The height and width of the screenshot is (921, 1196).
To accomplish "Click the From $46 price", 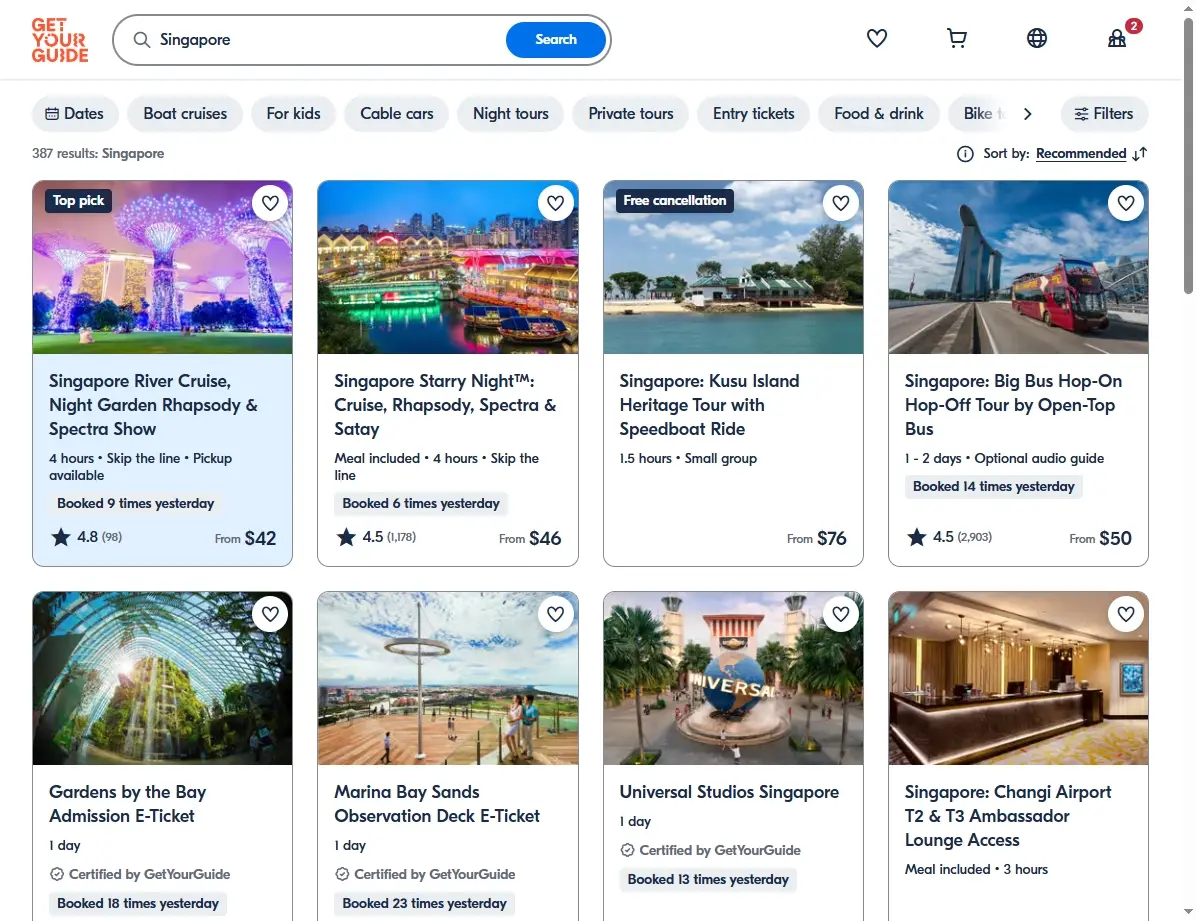I will tap(530, 538).
